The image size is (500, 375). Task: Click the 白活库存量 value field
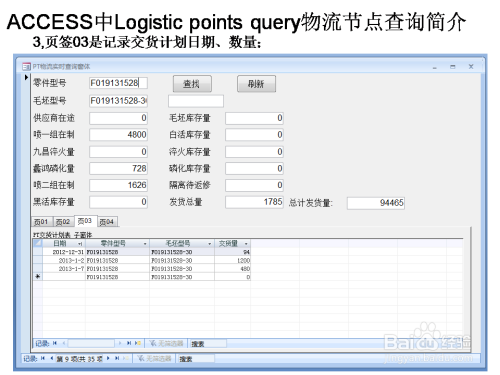coord(254,135)
